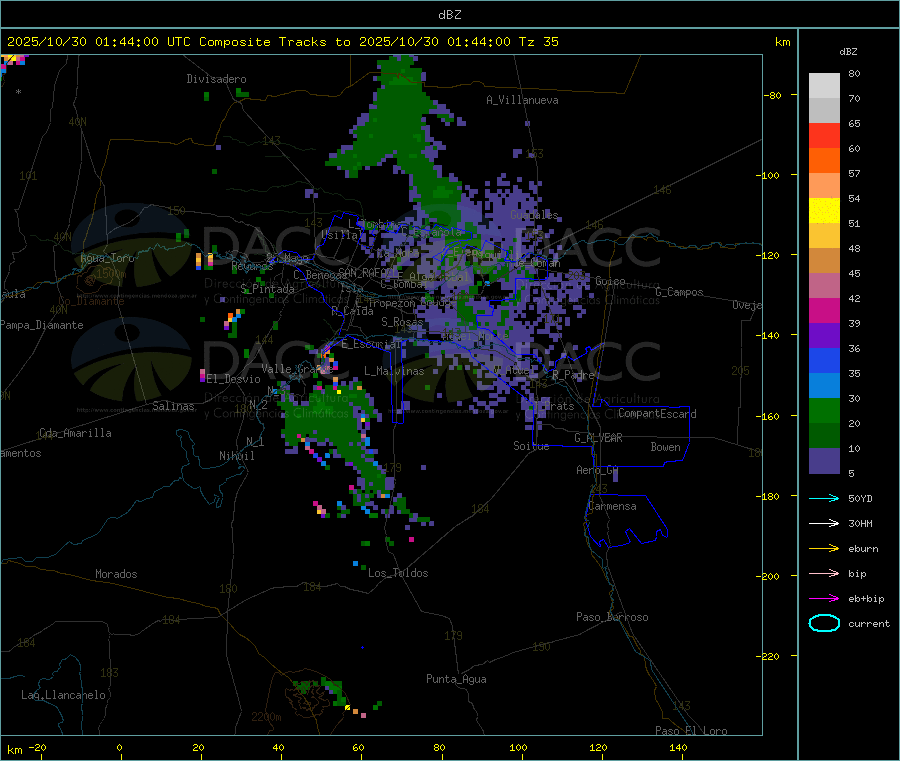The height and width of the screenshot is (761, 900).
Task: Click the green 30 dBZ legend swatch
Action: 824,410
